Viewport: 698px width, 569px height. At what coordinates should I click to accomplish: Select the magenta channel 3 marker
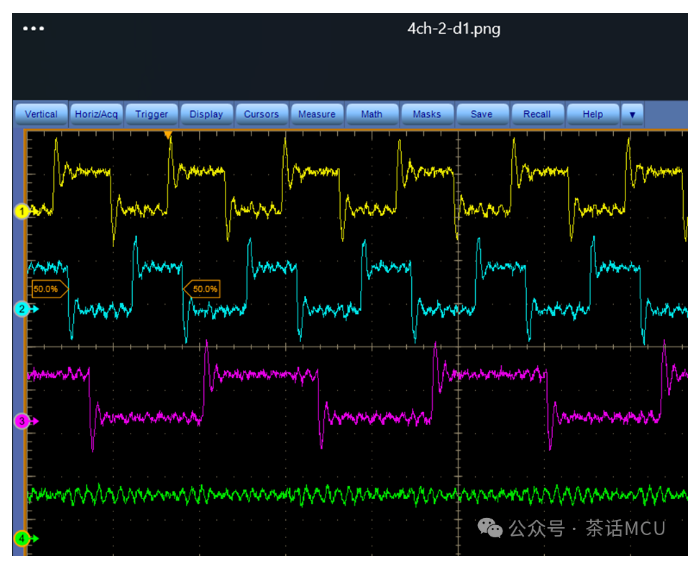(x=22, y=421)
